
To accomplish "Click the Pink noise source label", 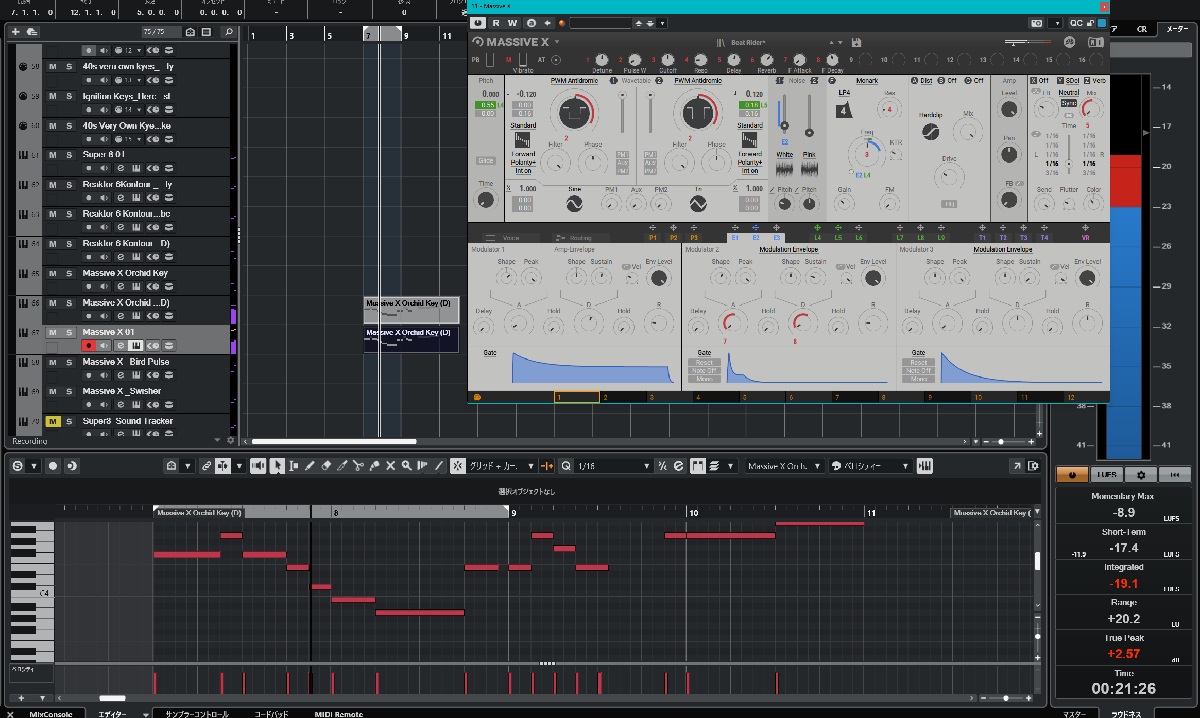I will tap(808, 153).
